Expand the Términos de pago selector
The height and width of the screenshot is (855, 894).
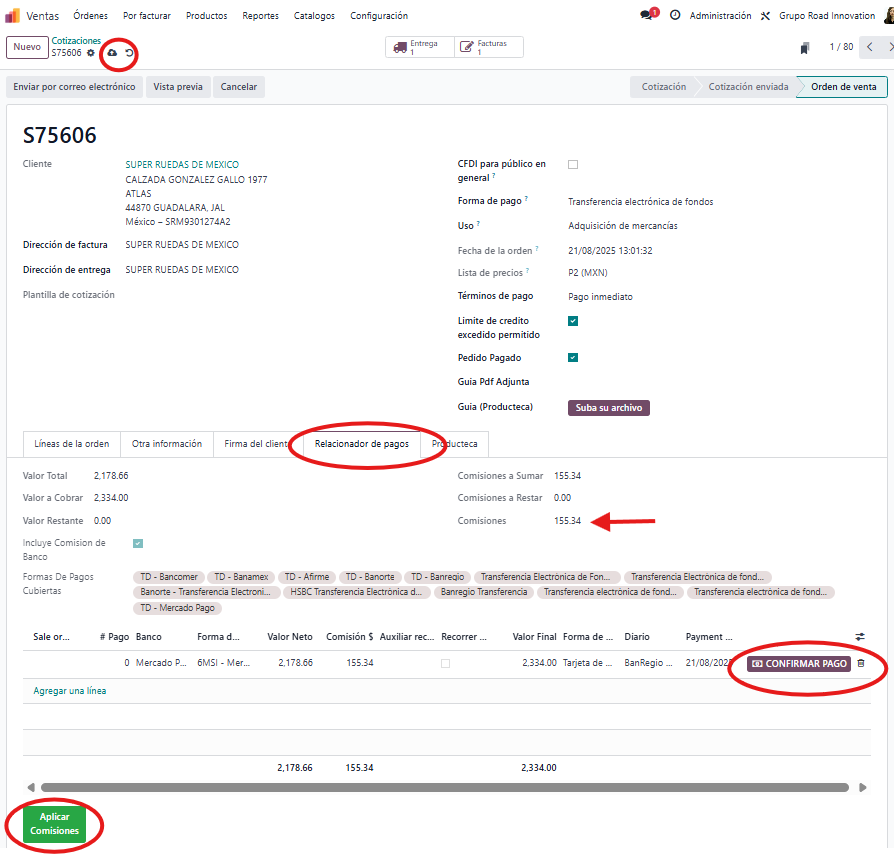tap(600, 297)
